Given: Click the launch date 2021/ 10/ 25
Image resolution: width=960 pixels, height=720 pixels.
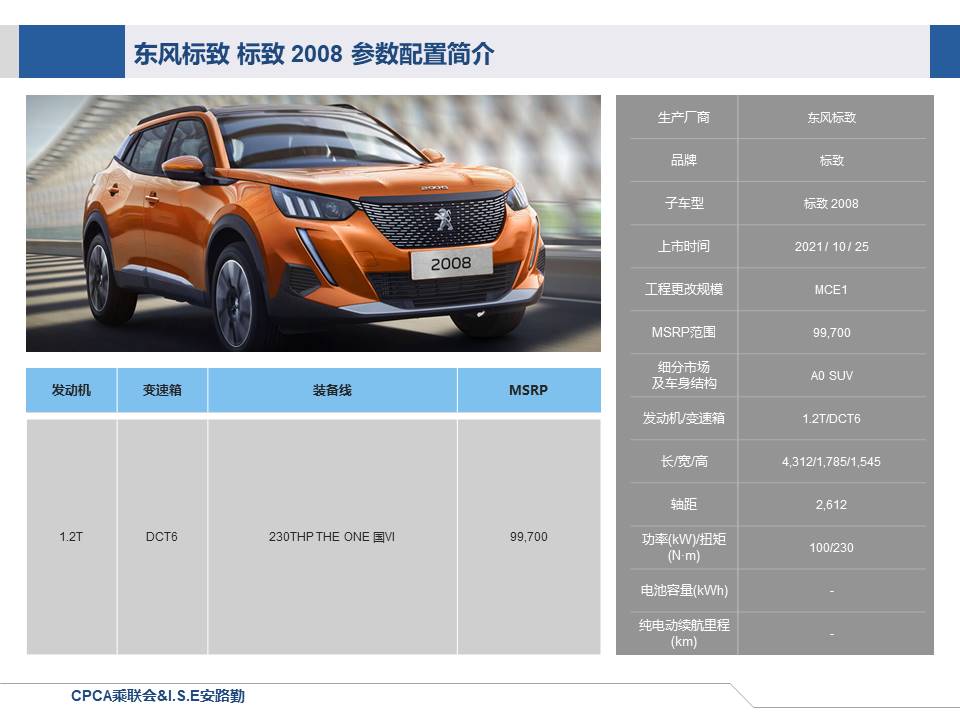Looking at the screenshot, I should (x=831, y=247).
